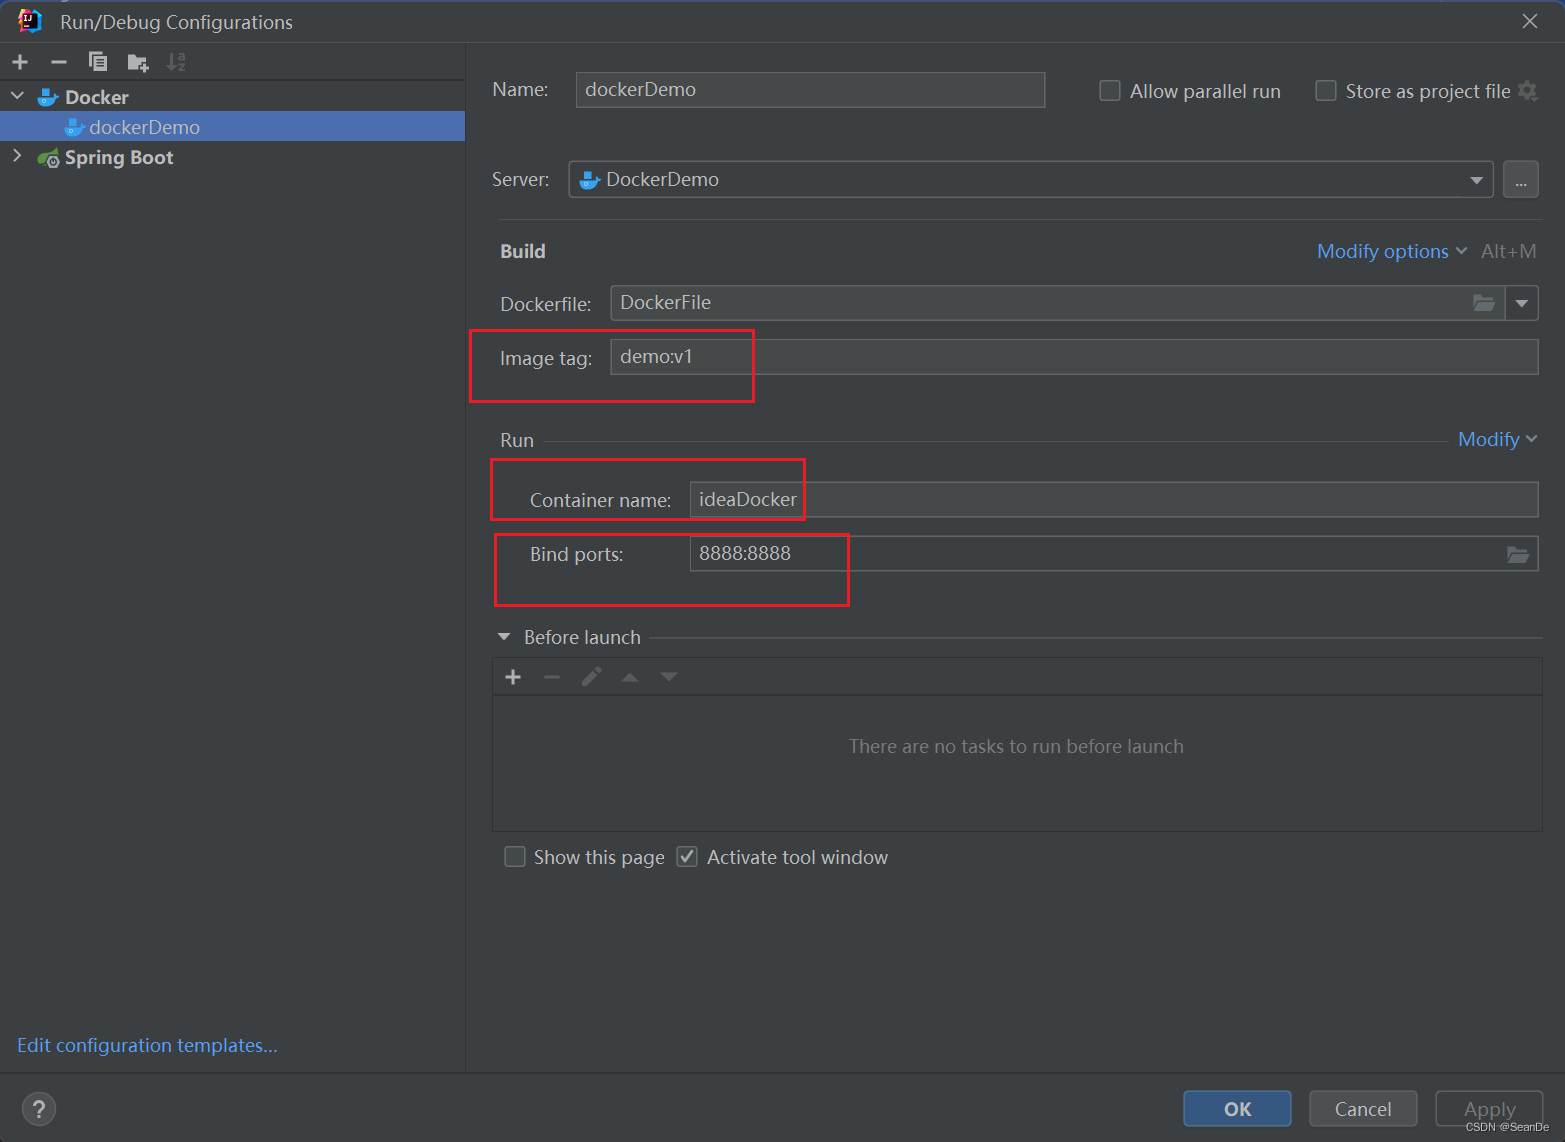Select the Docker group label
The image size is (1565, 1142).
(96, 97)
